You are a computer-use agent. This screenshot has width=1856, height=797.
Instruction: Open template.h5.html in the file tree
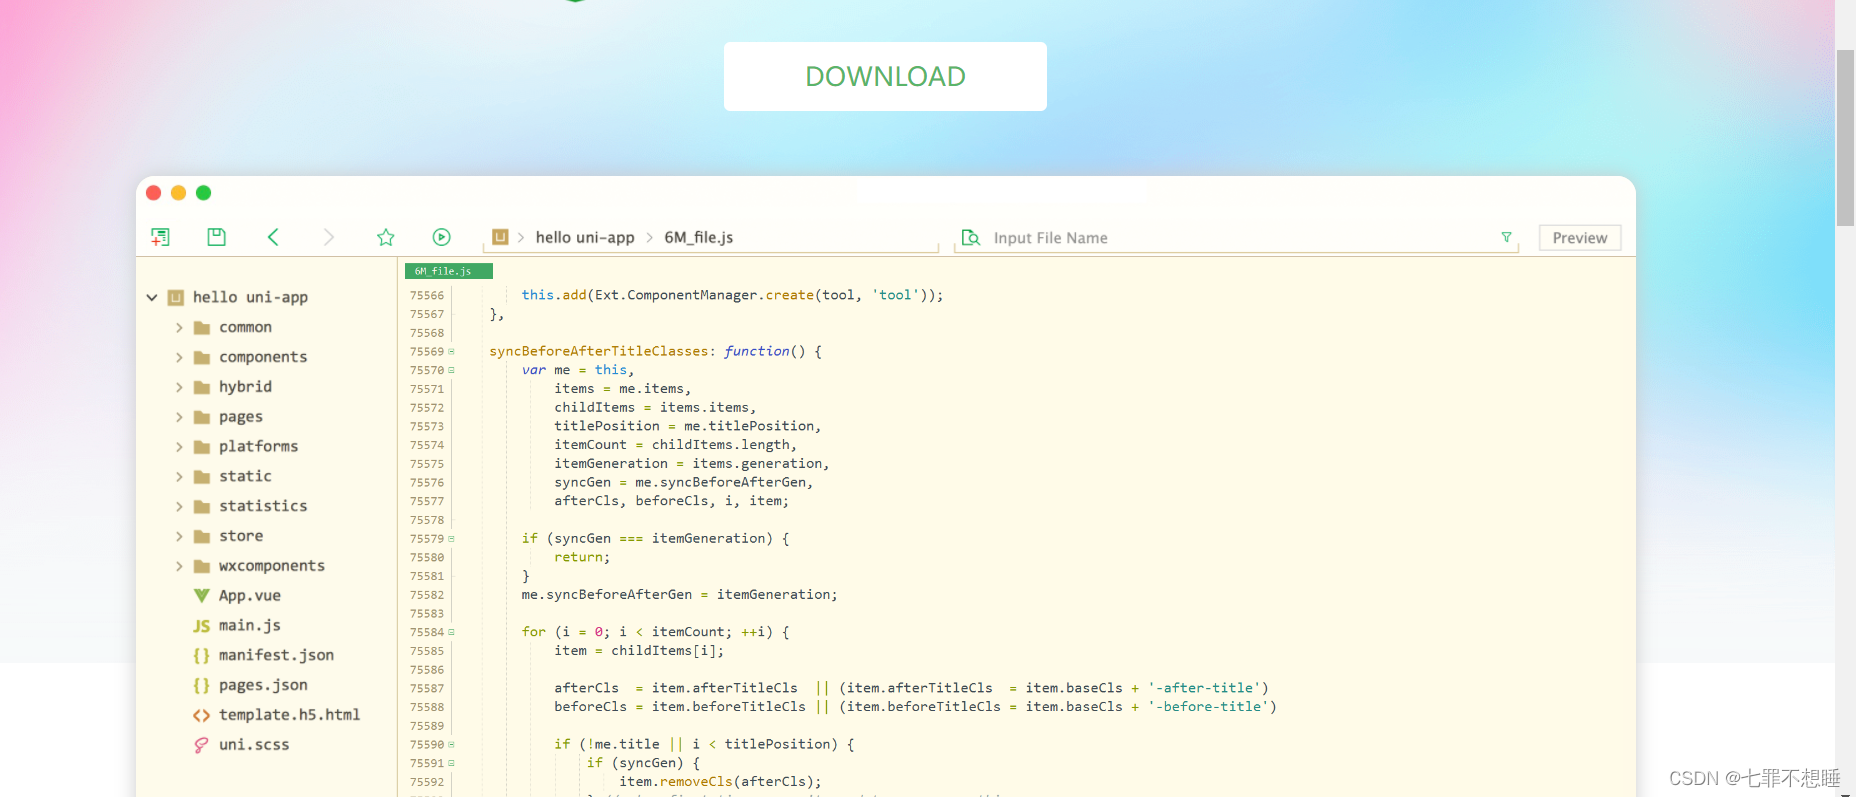pyautogui.click(x=289, y=715)
